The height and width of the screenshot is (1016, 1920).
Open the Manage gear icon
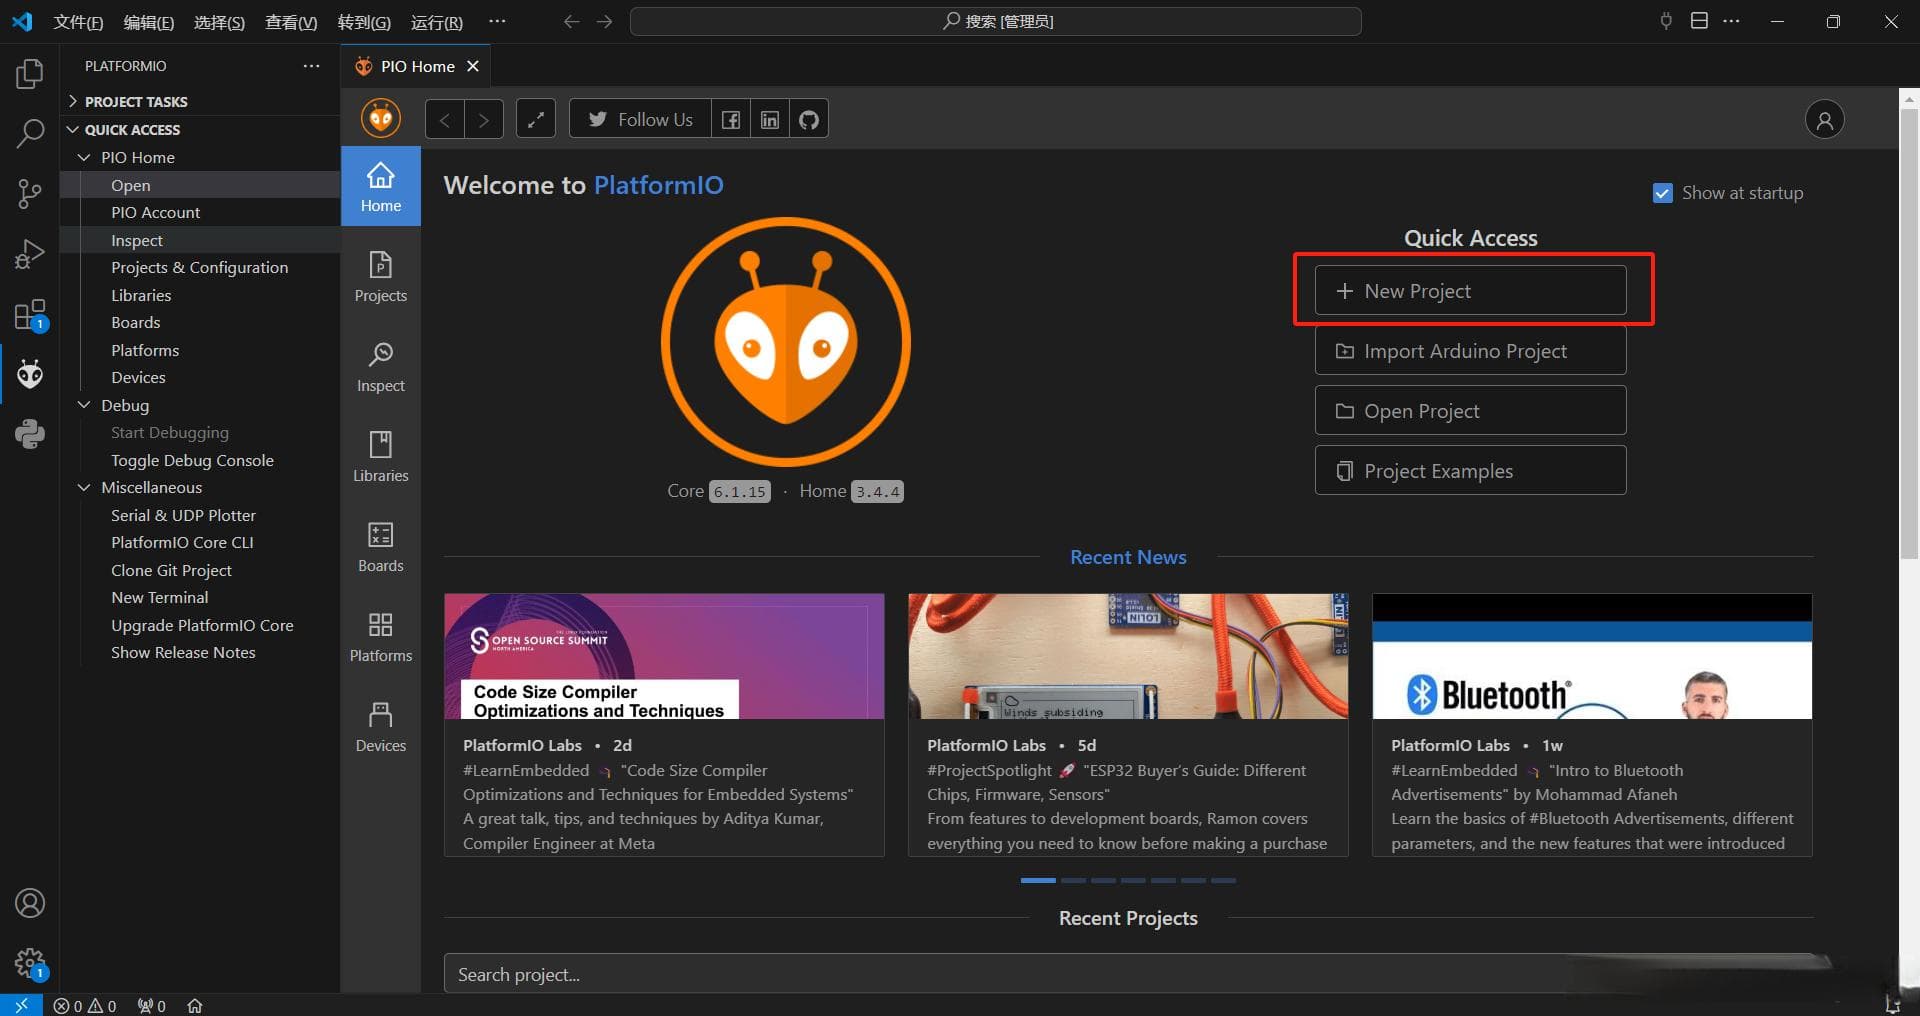click(x=30, y=964)
